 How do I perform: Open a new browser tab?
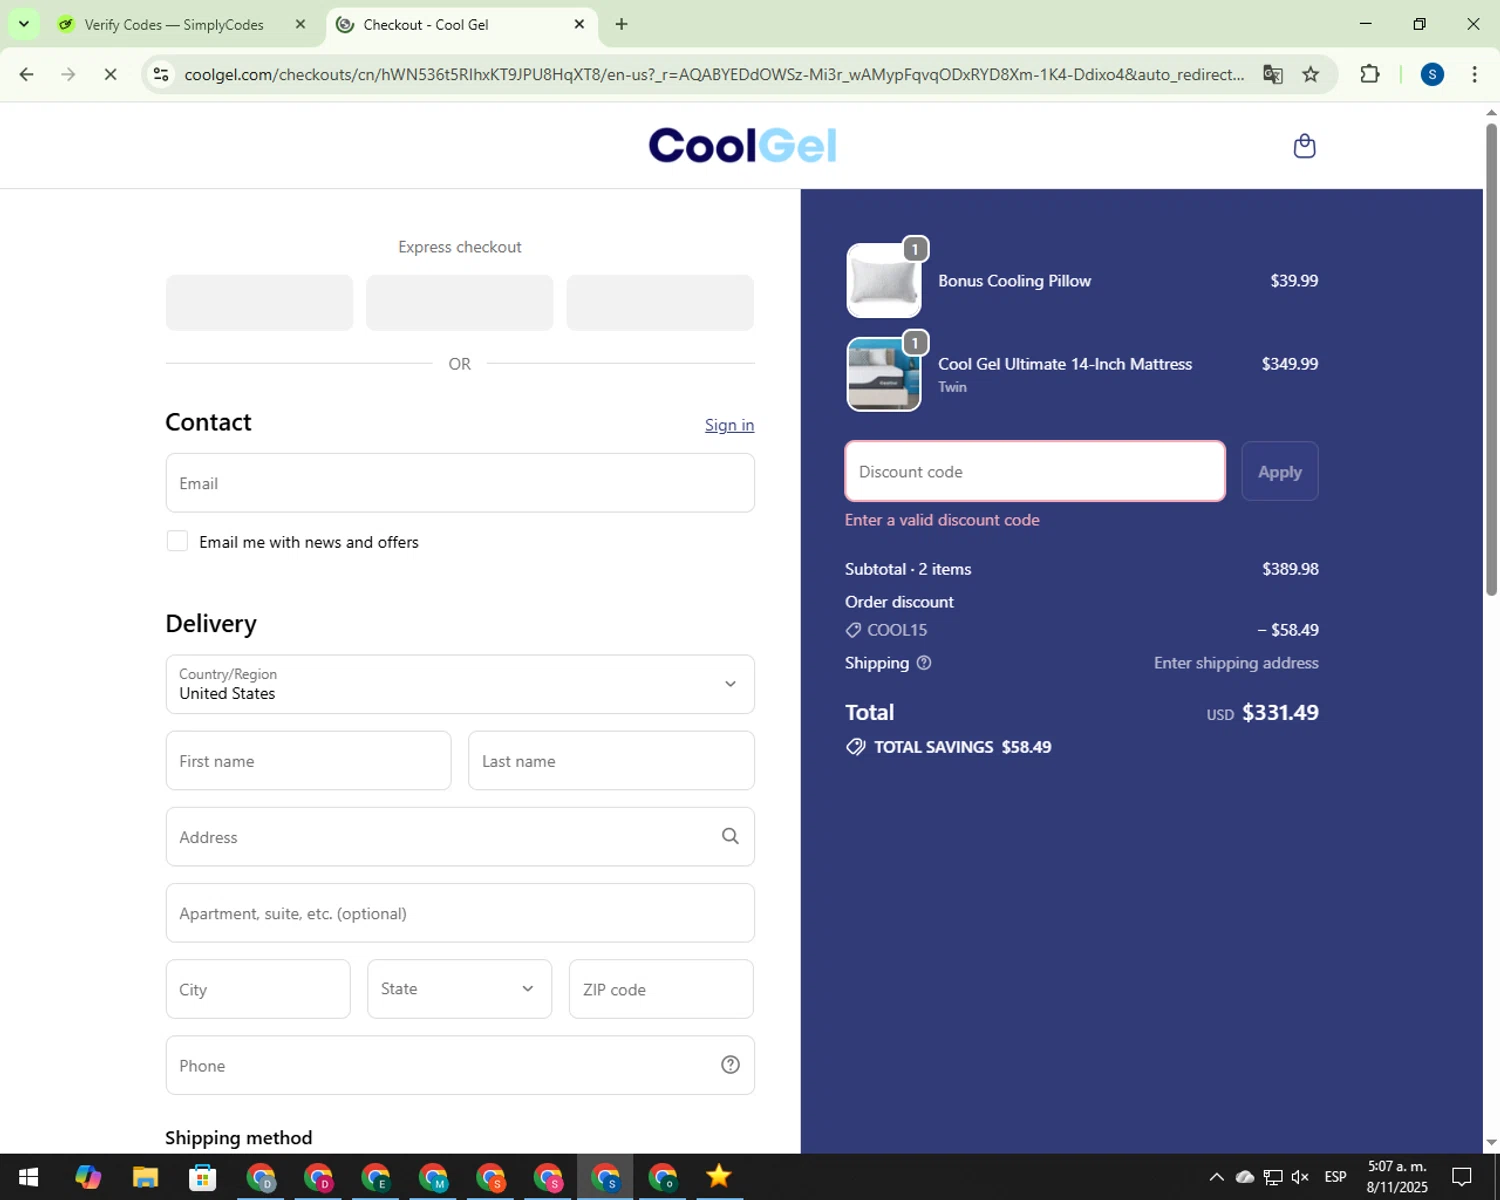coord(621,24)
